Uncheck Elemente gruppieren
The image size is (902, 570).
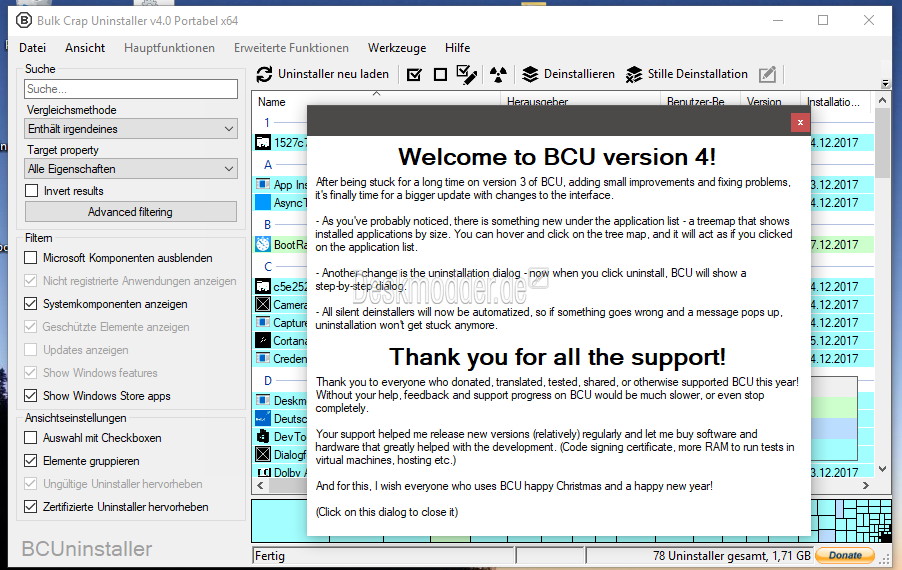click(30, 461)
